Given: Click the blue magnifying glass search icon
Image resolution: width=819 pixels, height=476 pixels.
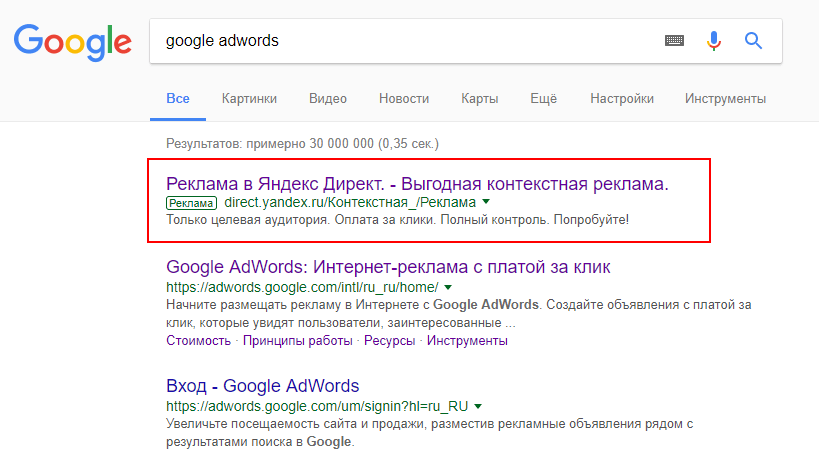Looking at the screenshot, I should (x=753, y=40).
